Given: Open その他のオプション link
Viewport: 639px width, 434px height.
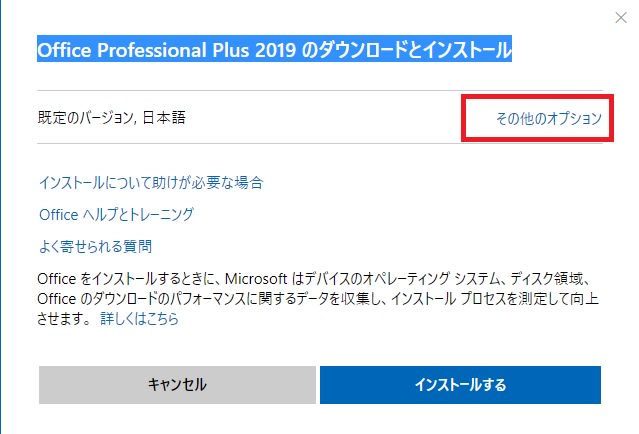Looking at the screenshot, I should pos(549,118).
